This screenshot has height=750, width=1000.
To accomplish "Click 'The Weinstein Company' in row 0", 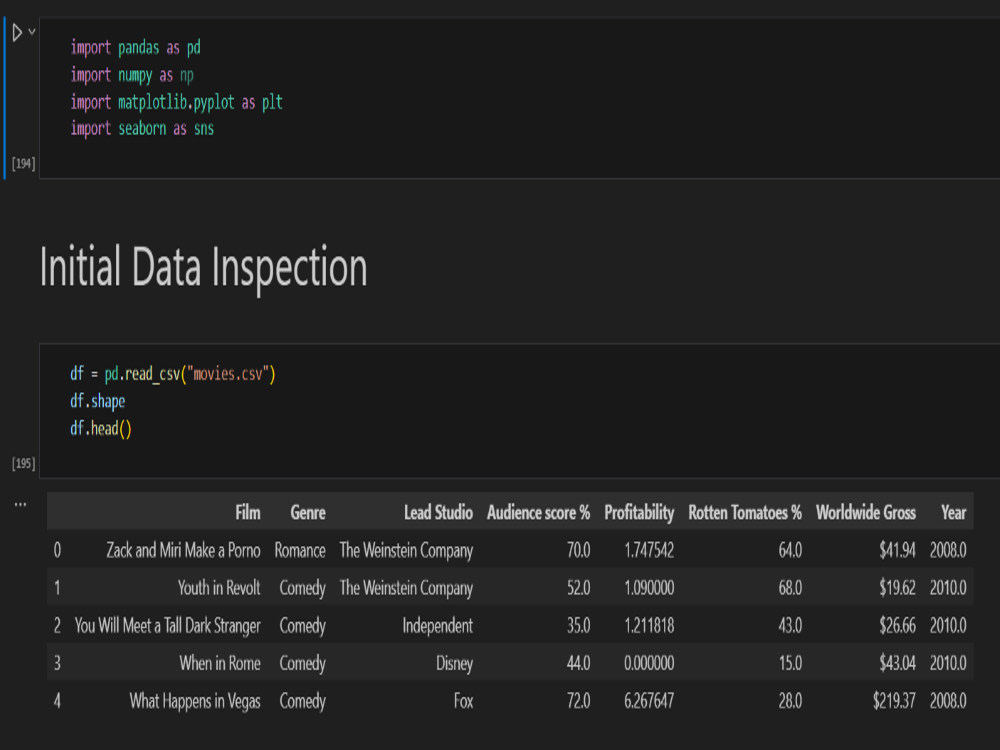I will click(406, 550).
